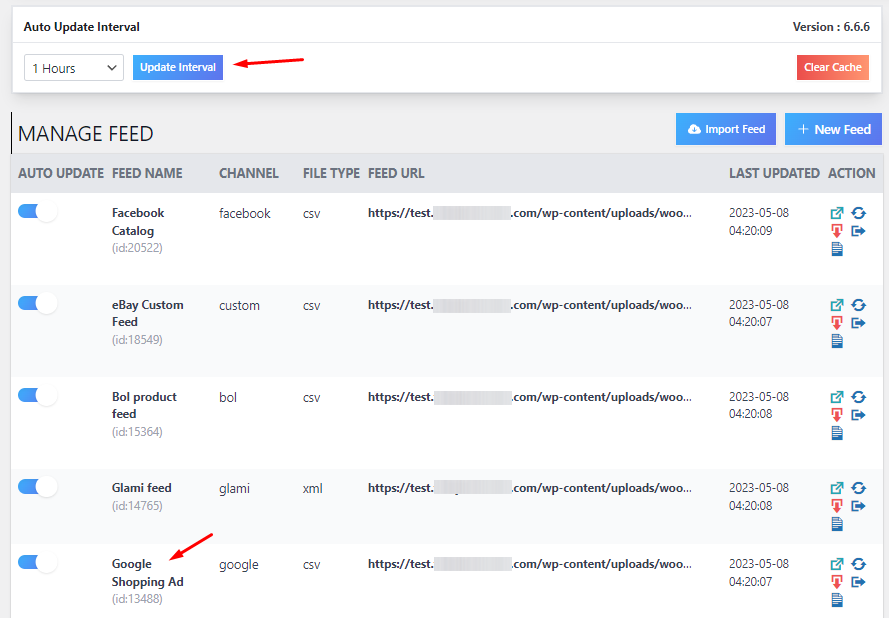Click the Bol product feed name

(x=144, y=405)
